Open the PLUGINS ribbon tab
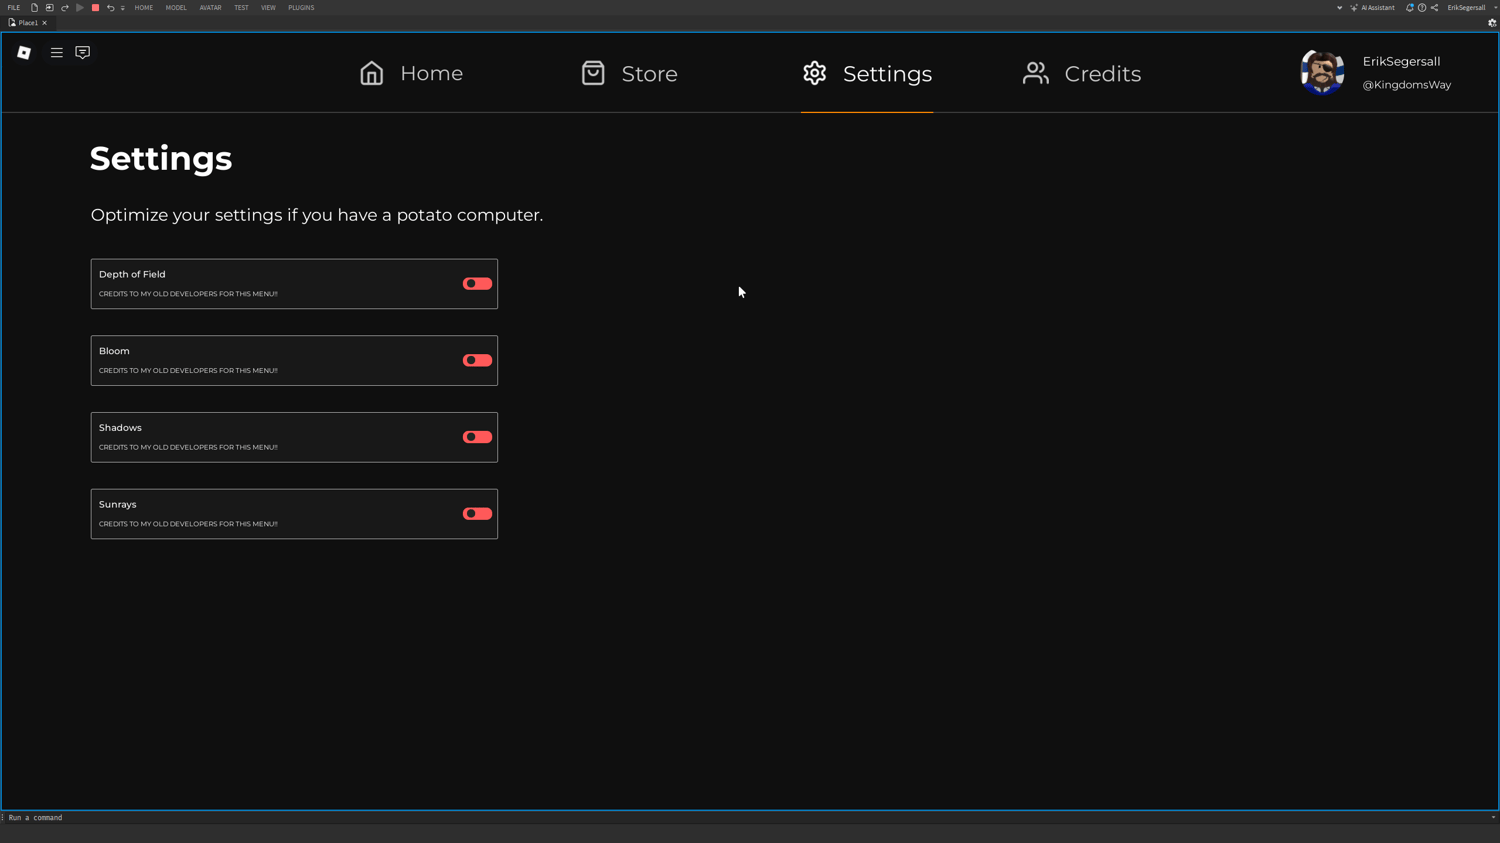The width and height of the screenshot is (1500, 843). [x=301, y=8]
